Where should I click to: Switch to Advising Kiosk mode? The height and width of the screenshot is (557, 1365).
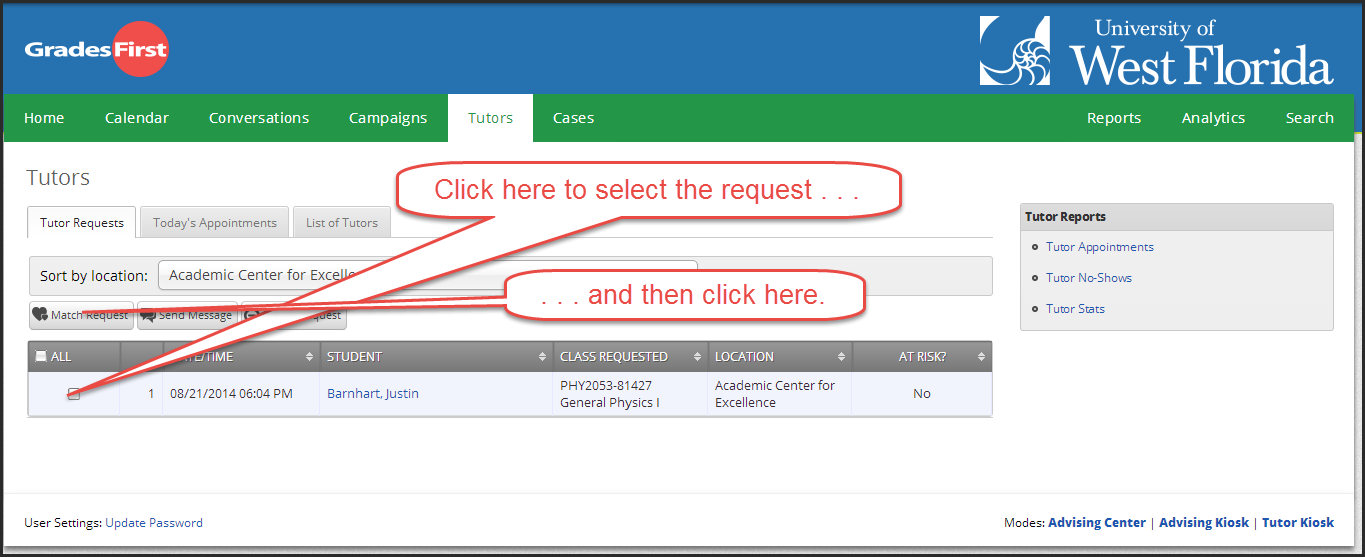click(1204, 523)
